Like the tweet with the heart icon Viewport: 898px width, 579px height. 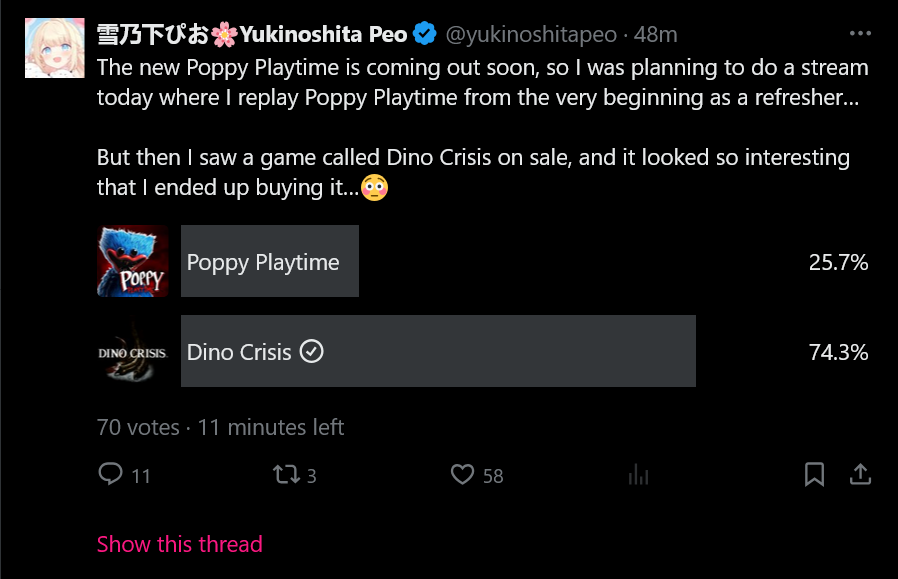coord(462,474)
